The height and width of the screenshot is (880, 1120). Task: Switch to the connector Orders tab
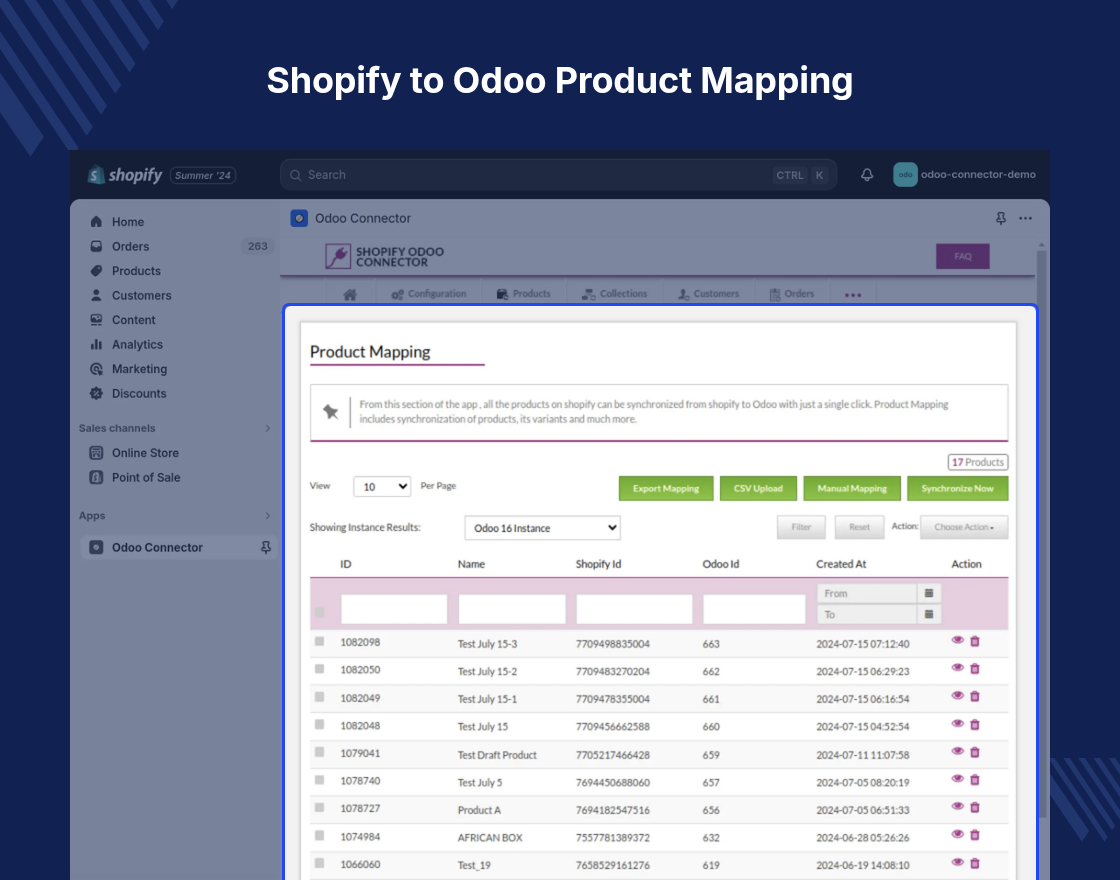[x=791, y=294]
